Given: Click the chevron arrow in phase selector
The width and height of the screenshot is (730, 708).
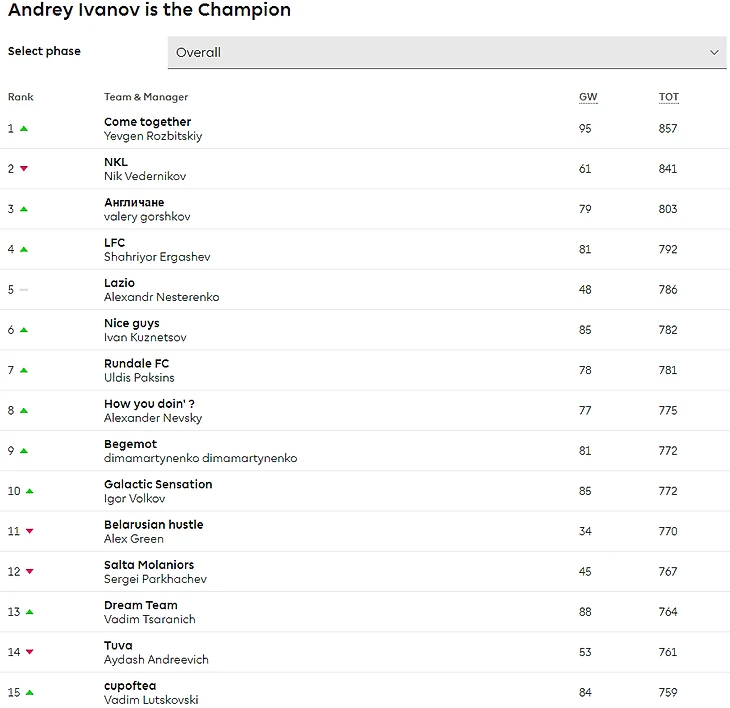Looking at the screenshot, I should pyautogui.click(x=714, y=52).
